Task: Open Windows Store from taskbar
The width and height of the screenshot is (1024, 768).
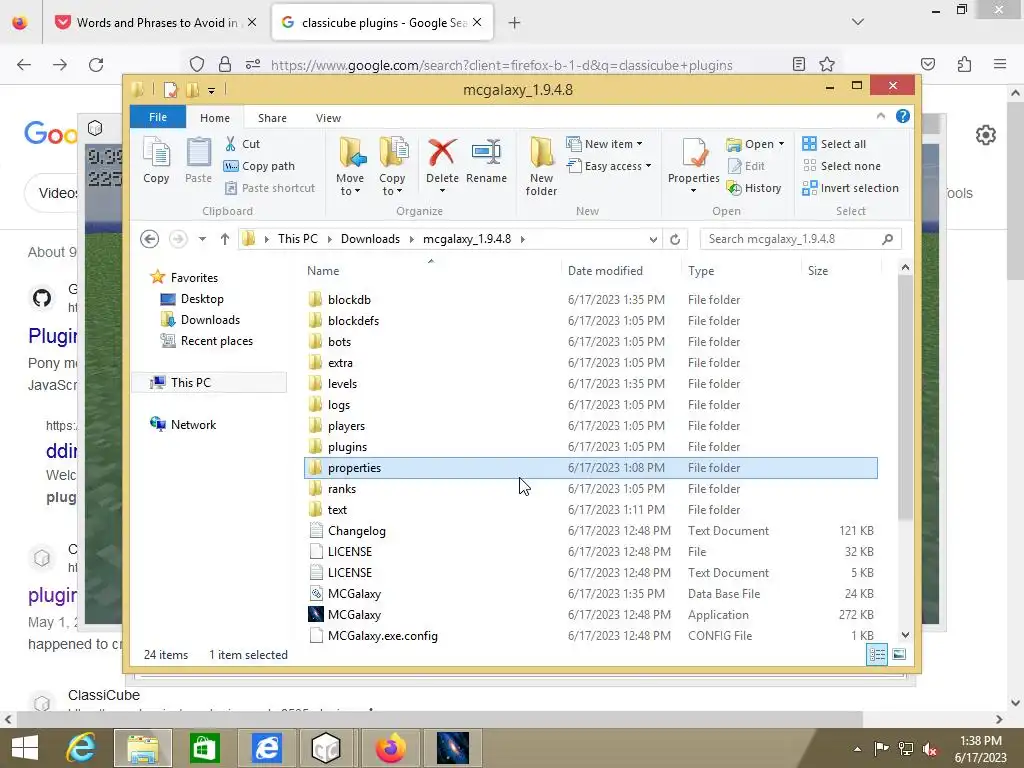Action: click(205, 748)
